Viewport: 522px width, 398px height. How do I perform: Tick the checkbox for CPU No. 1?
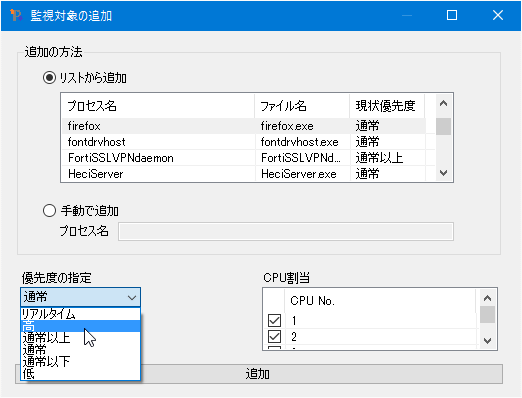tap(274, 321)
